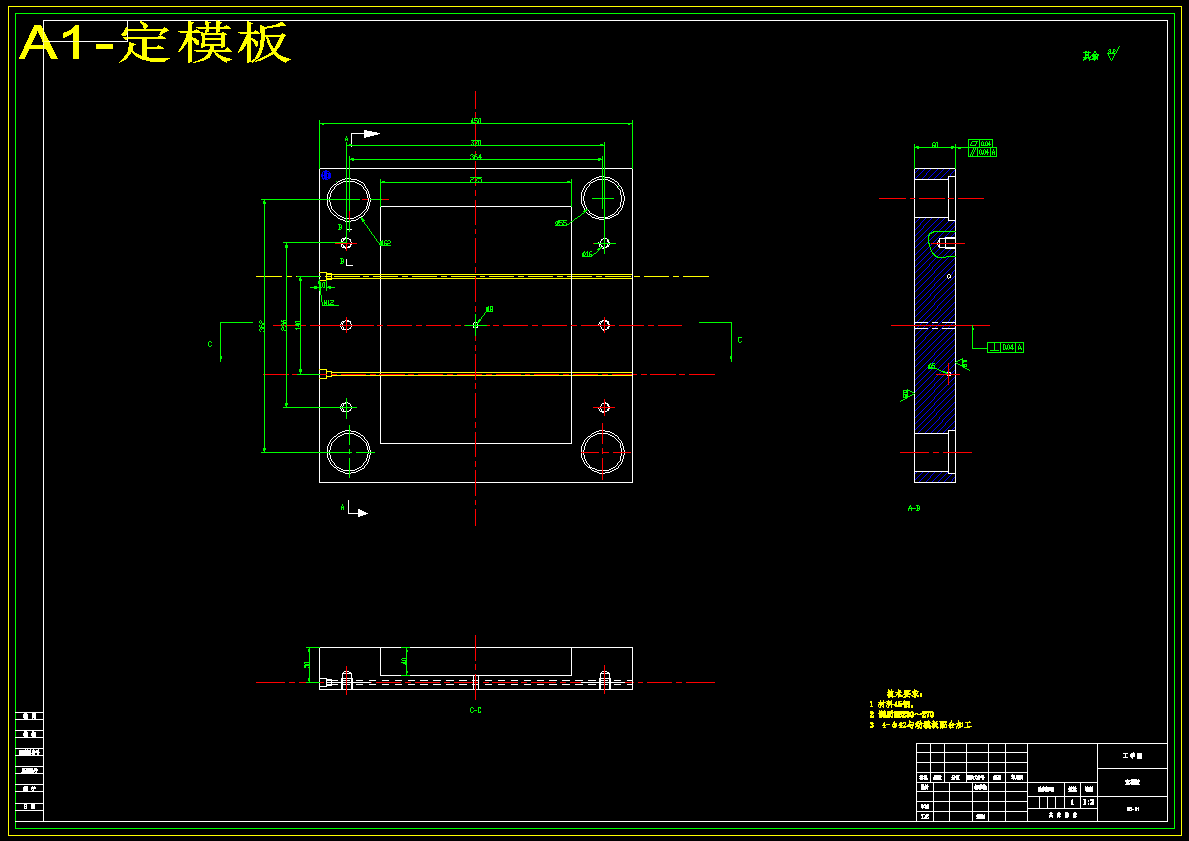Image resolution: width=1189 pixels, height=841 pixels.
Task: Select the C-C section view label
Action: pyautogui.click(x=475, y=711)
